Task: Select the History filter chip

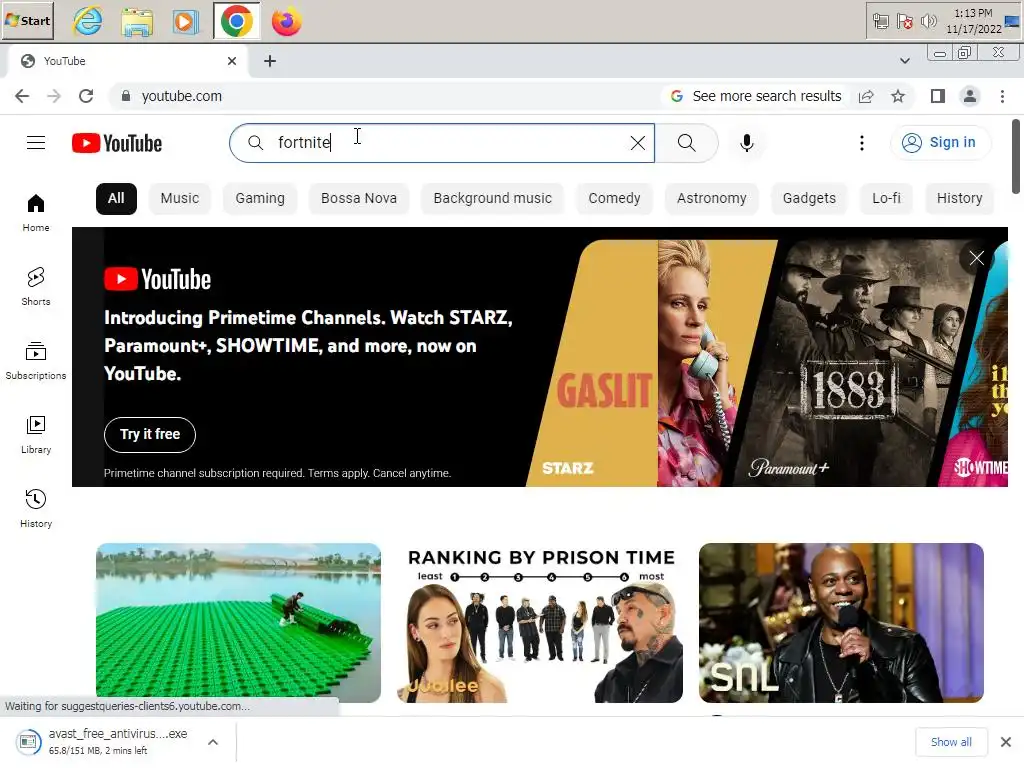Action: pyautogui.click(x=959, y=199)
